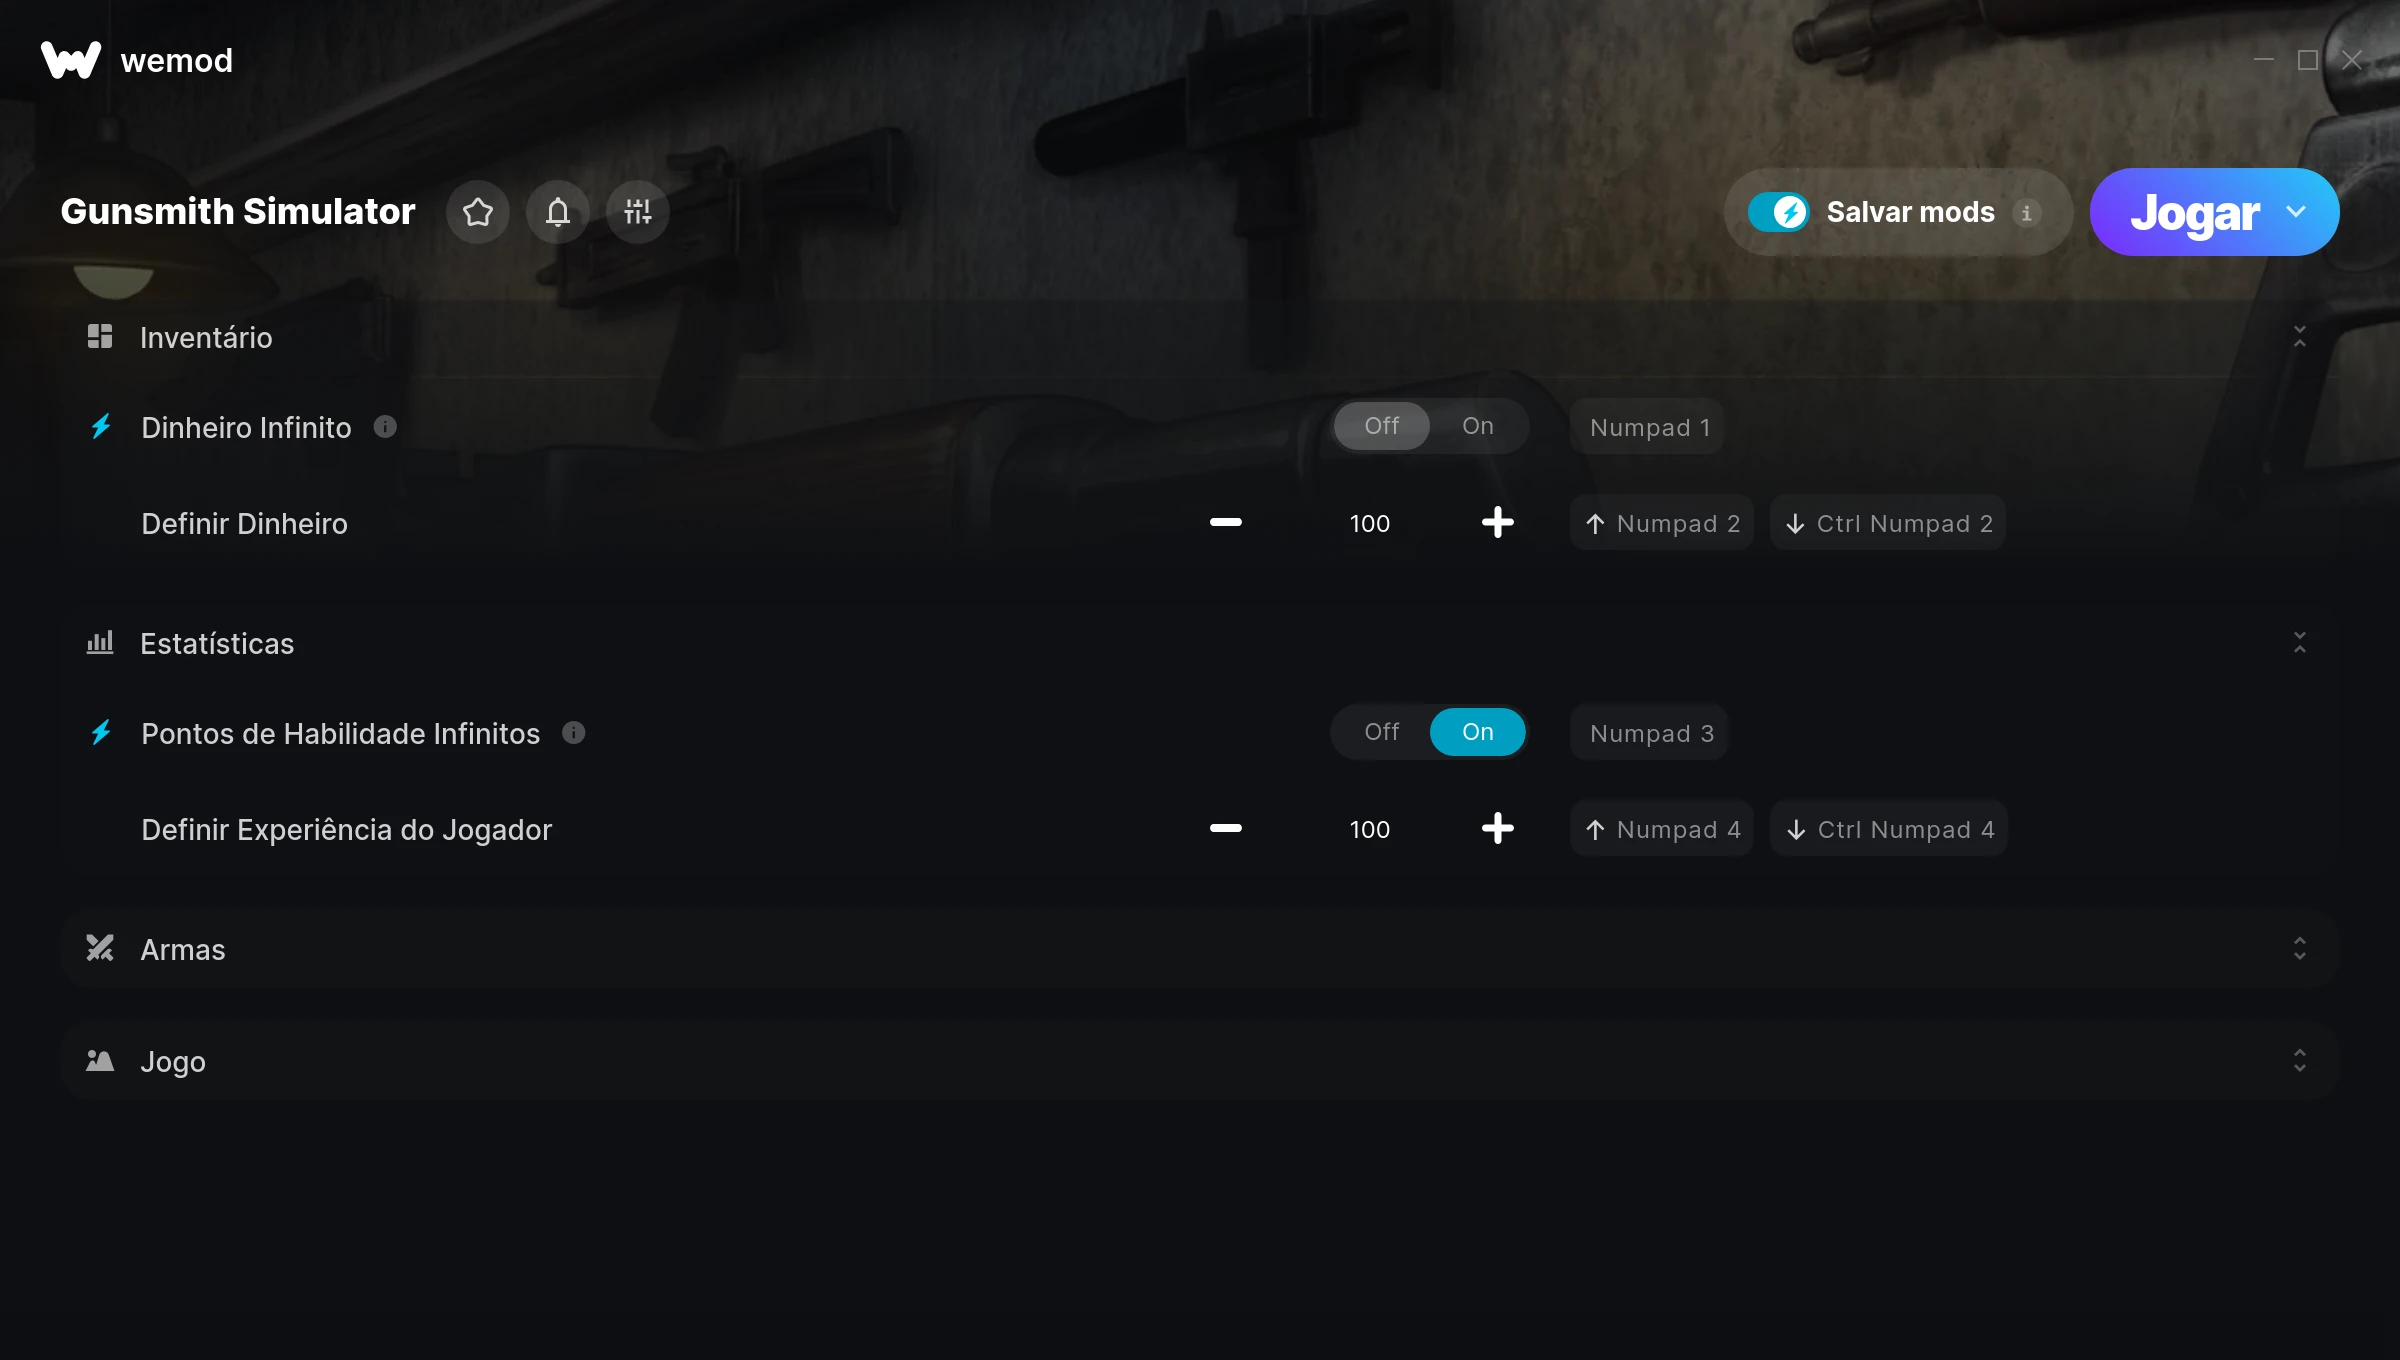The height and width of the screenshot is (1360, 2400).
Task: Edit the Definir Dinheiro value field
Action: 1369,523
